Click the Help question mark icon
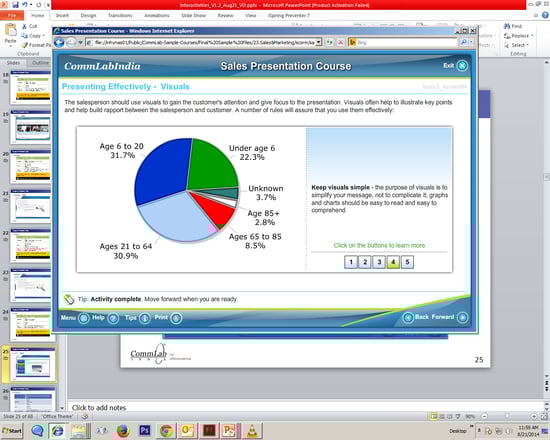This screenshot has width=550, height=440. [x=113, y=318]
